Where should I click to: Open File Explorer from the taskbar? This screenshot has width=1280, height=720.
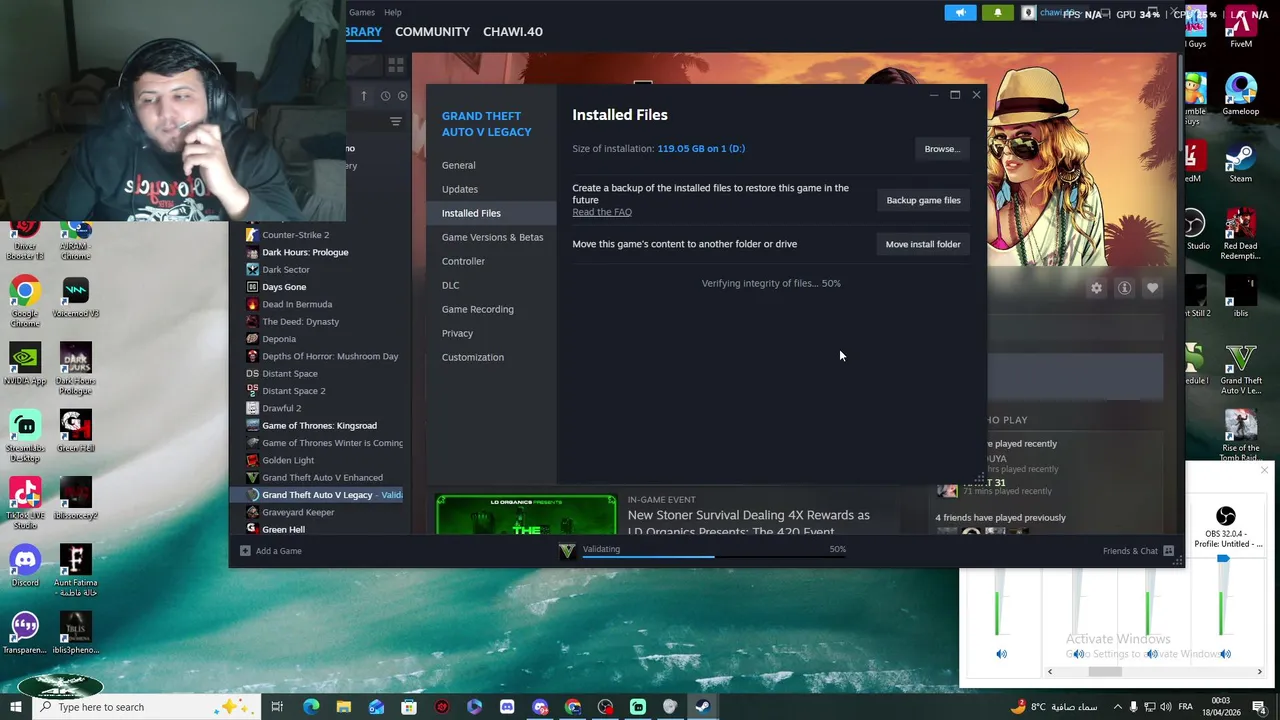(x=344, y=707)
